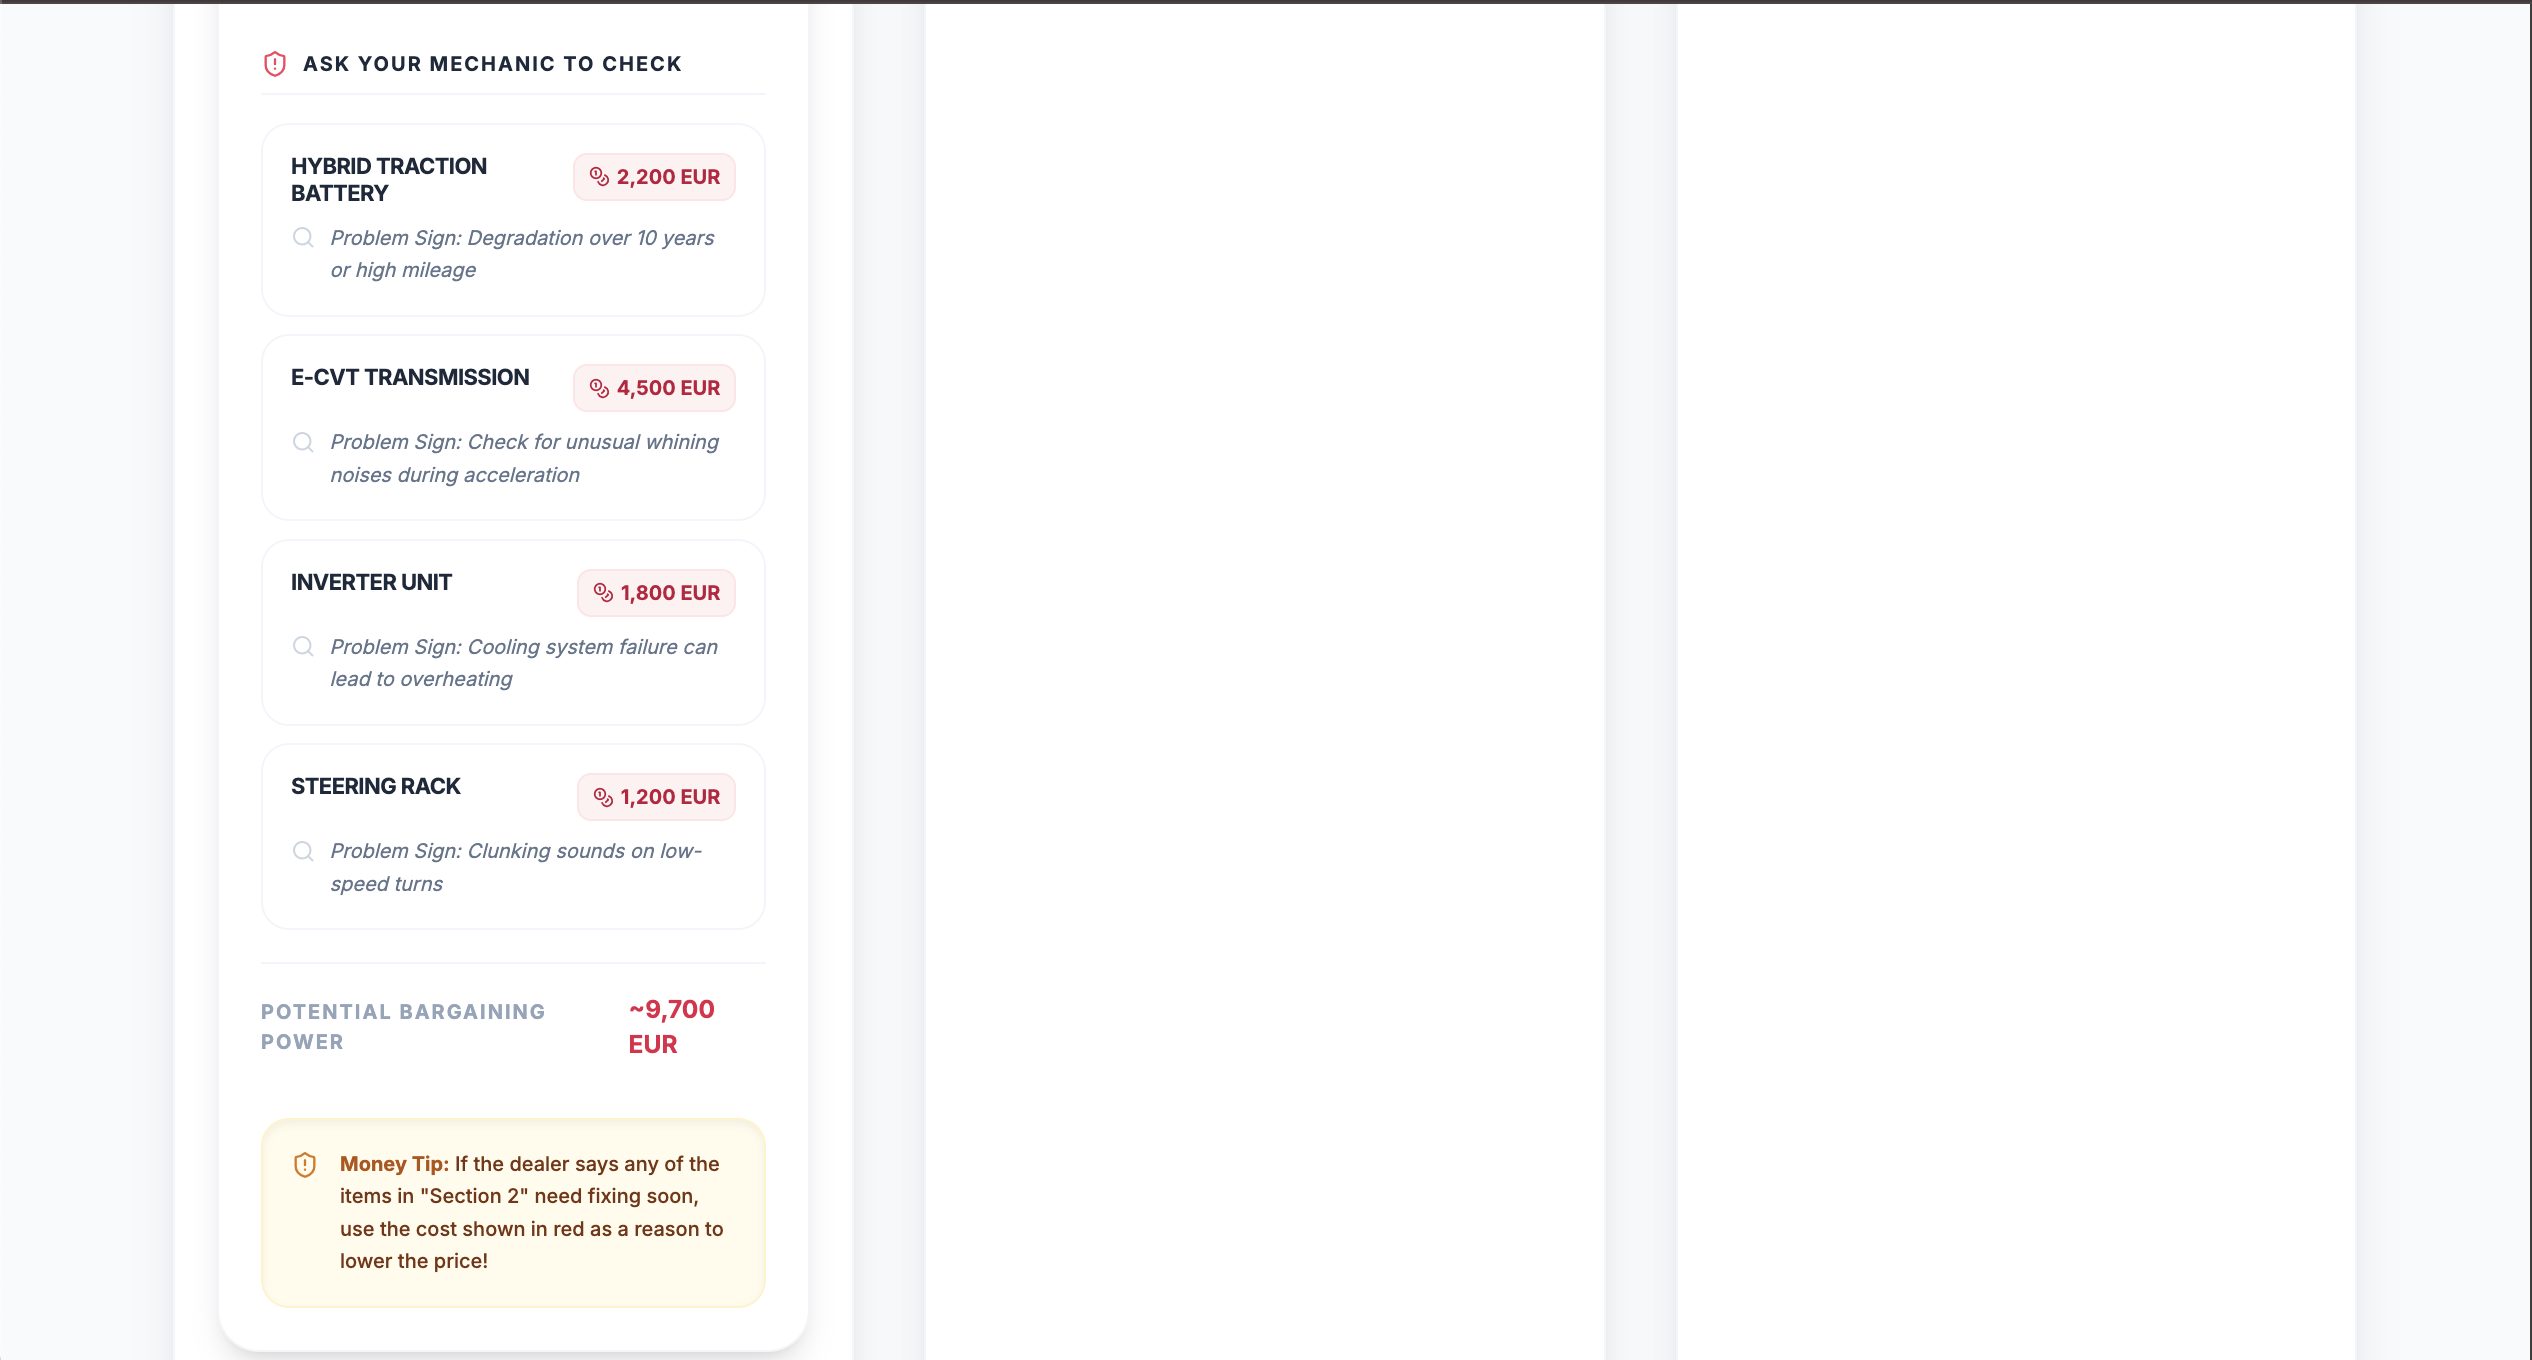Click the magnifying glass beside the battery degradation note
Image resolution: width=2532 pixels, height=1360 pixels.
pyautogui.click(x=303, y=239)
